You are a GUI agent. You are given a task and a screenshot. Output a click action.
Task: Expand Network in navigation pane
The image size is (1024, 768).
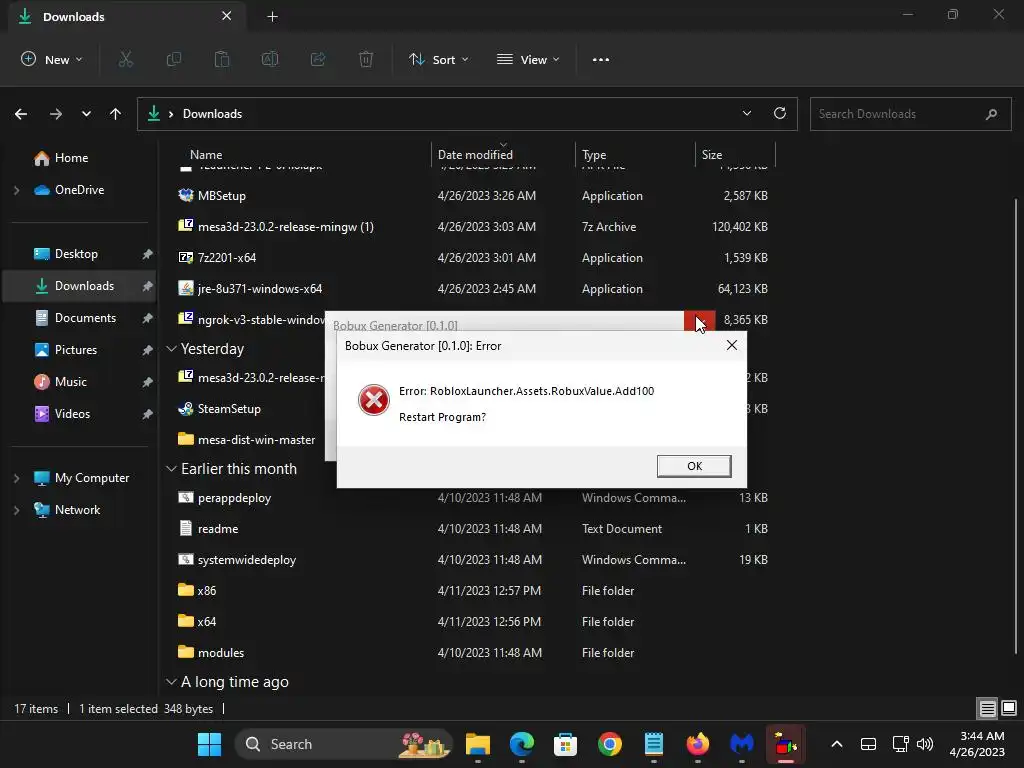16,510
